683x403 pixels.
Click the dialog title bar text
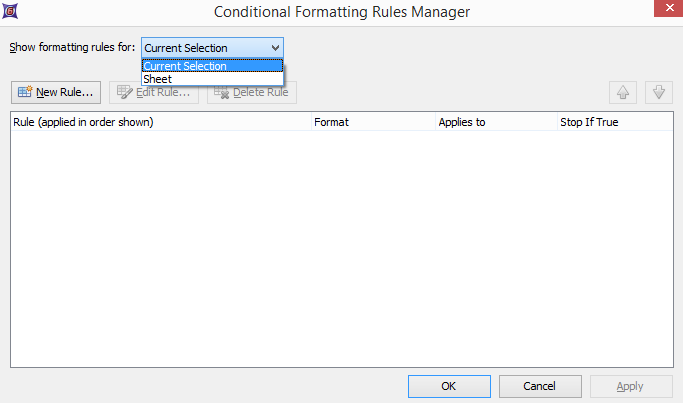coord(342,12)
